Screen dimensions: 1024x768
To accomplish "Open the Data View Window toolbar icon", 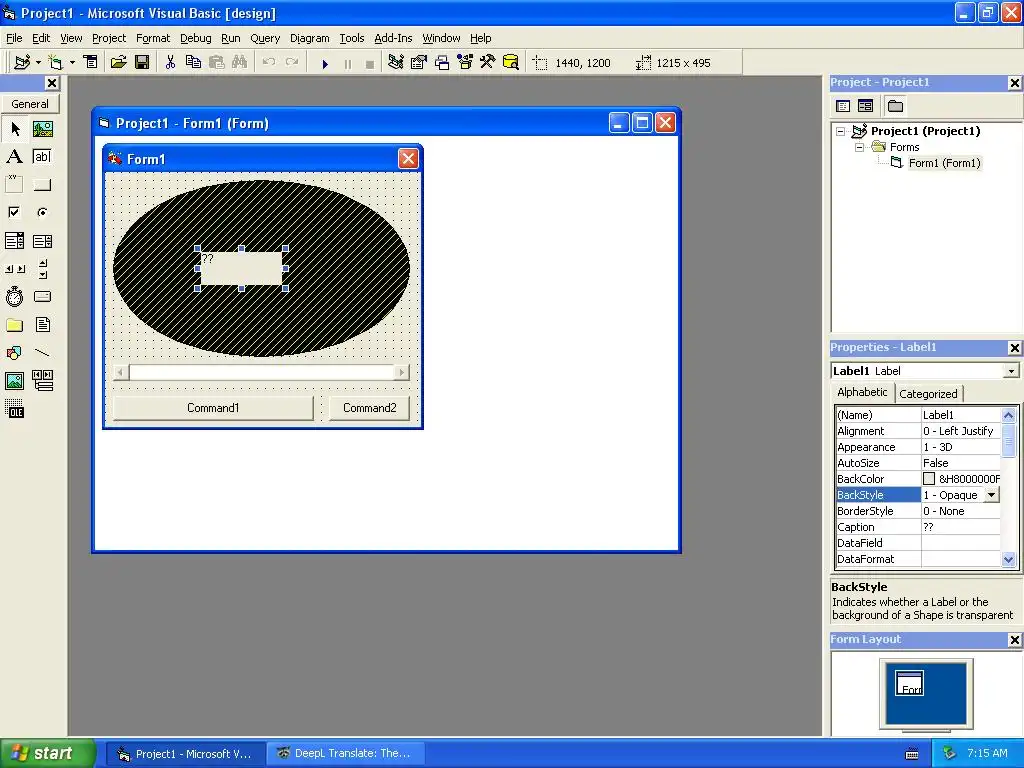I will point(511,62).
